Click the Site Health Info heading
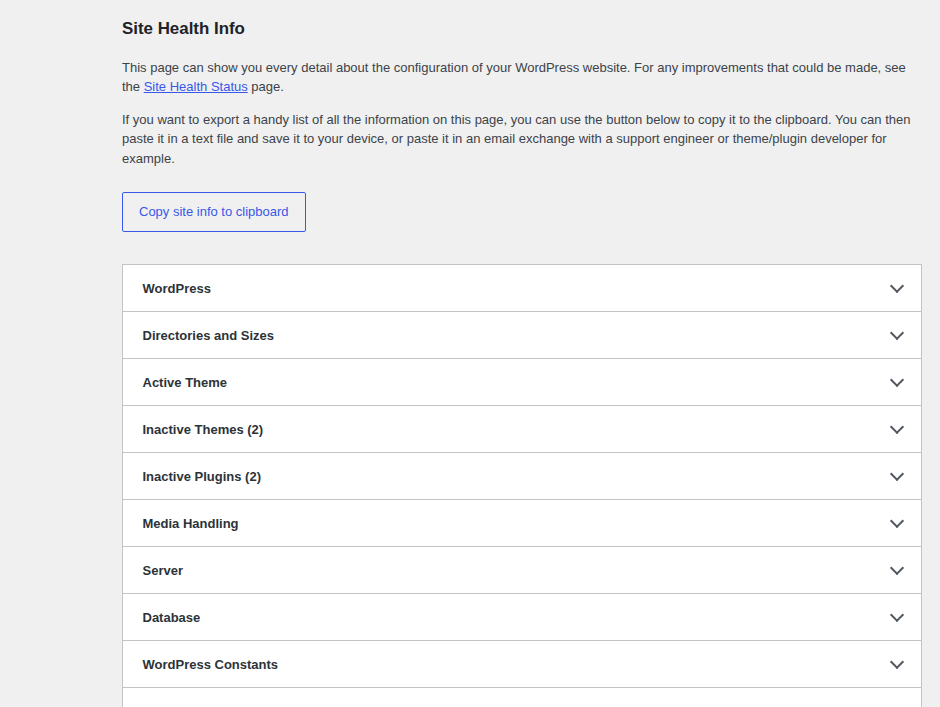 click(x=183, y=28)
